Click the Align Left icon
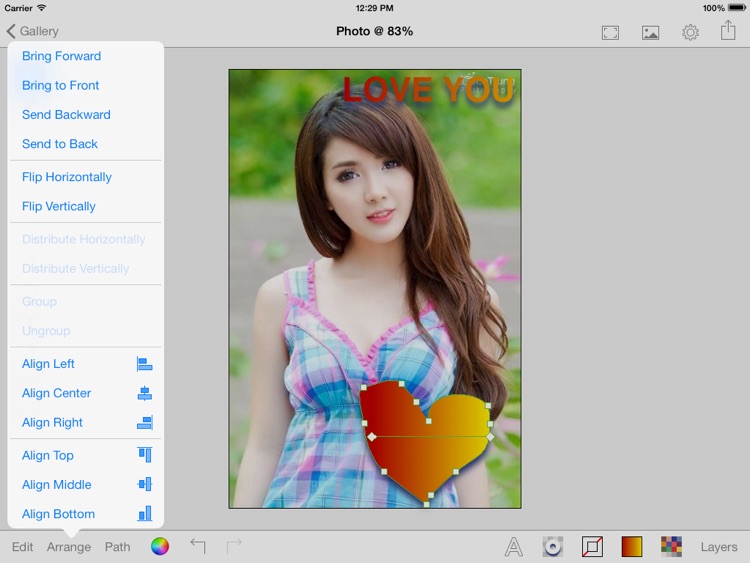 point(144,364)
